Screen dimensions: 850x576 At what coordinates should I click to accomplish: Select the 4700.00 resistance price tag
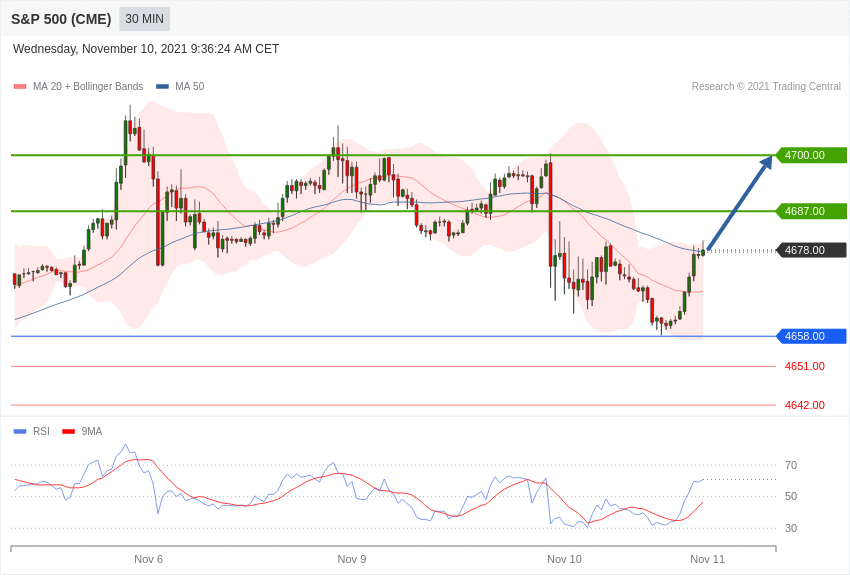click(x=812, y=155)
